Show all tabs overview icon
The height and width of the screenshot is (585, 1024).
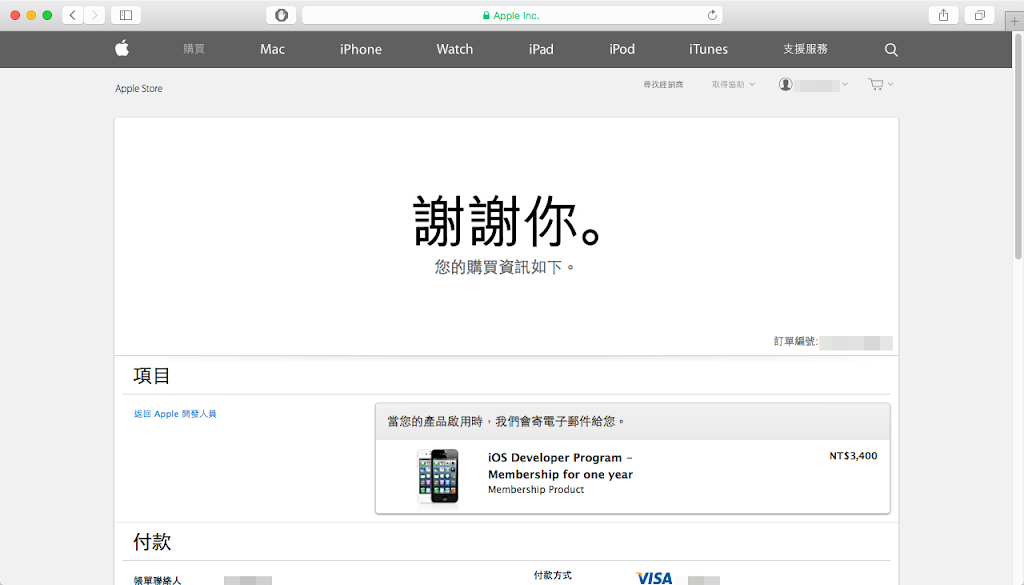979,15
